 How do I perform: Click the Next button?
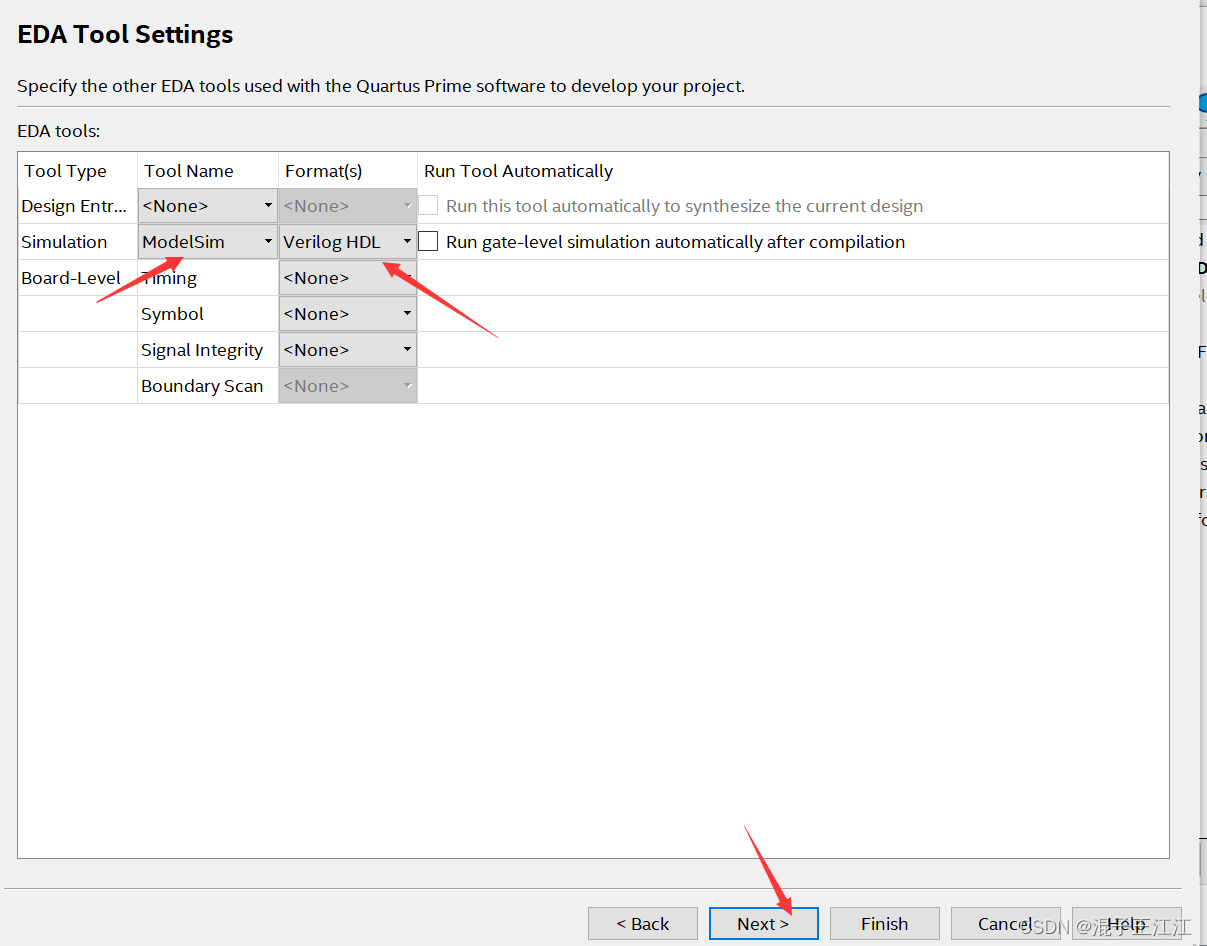pyautogui.click(x=763, y=924)
